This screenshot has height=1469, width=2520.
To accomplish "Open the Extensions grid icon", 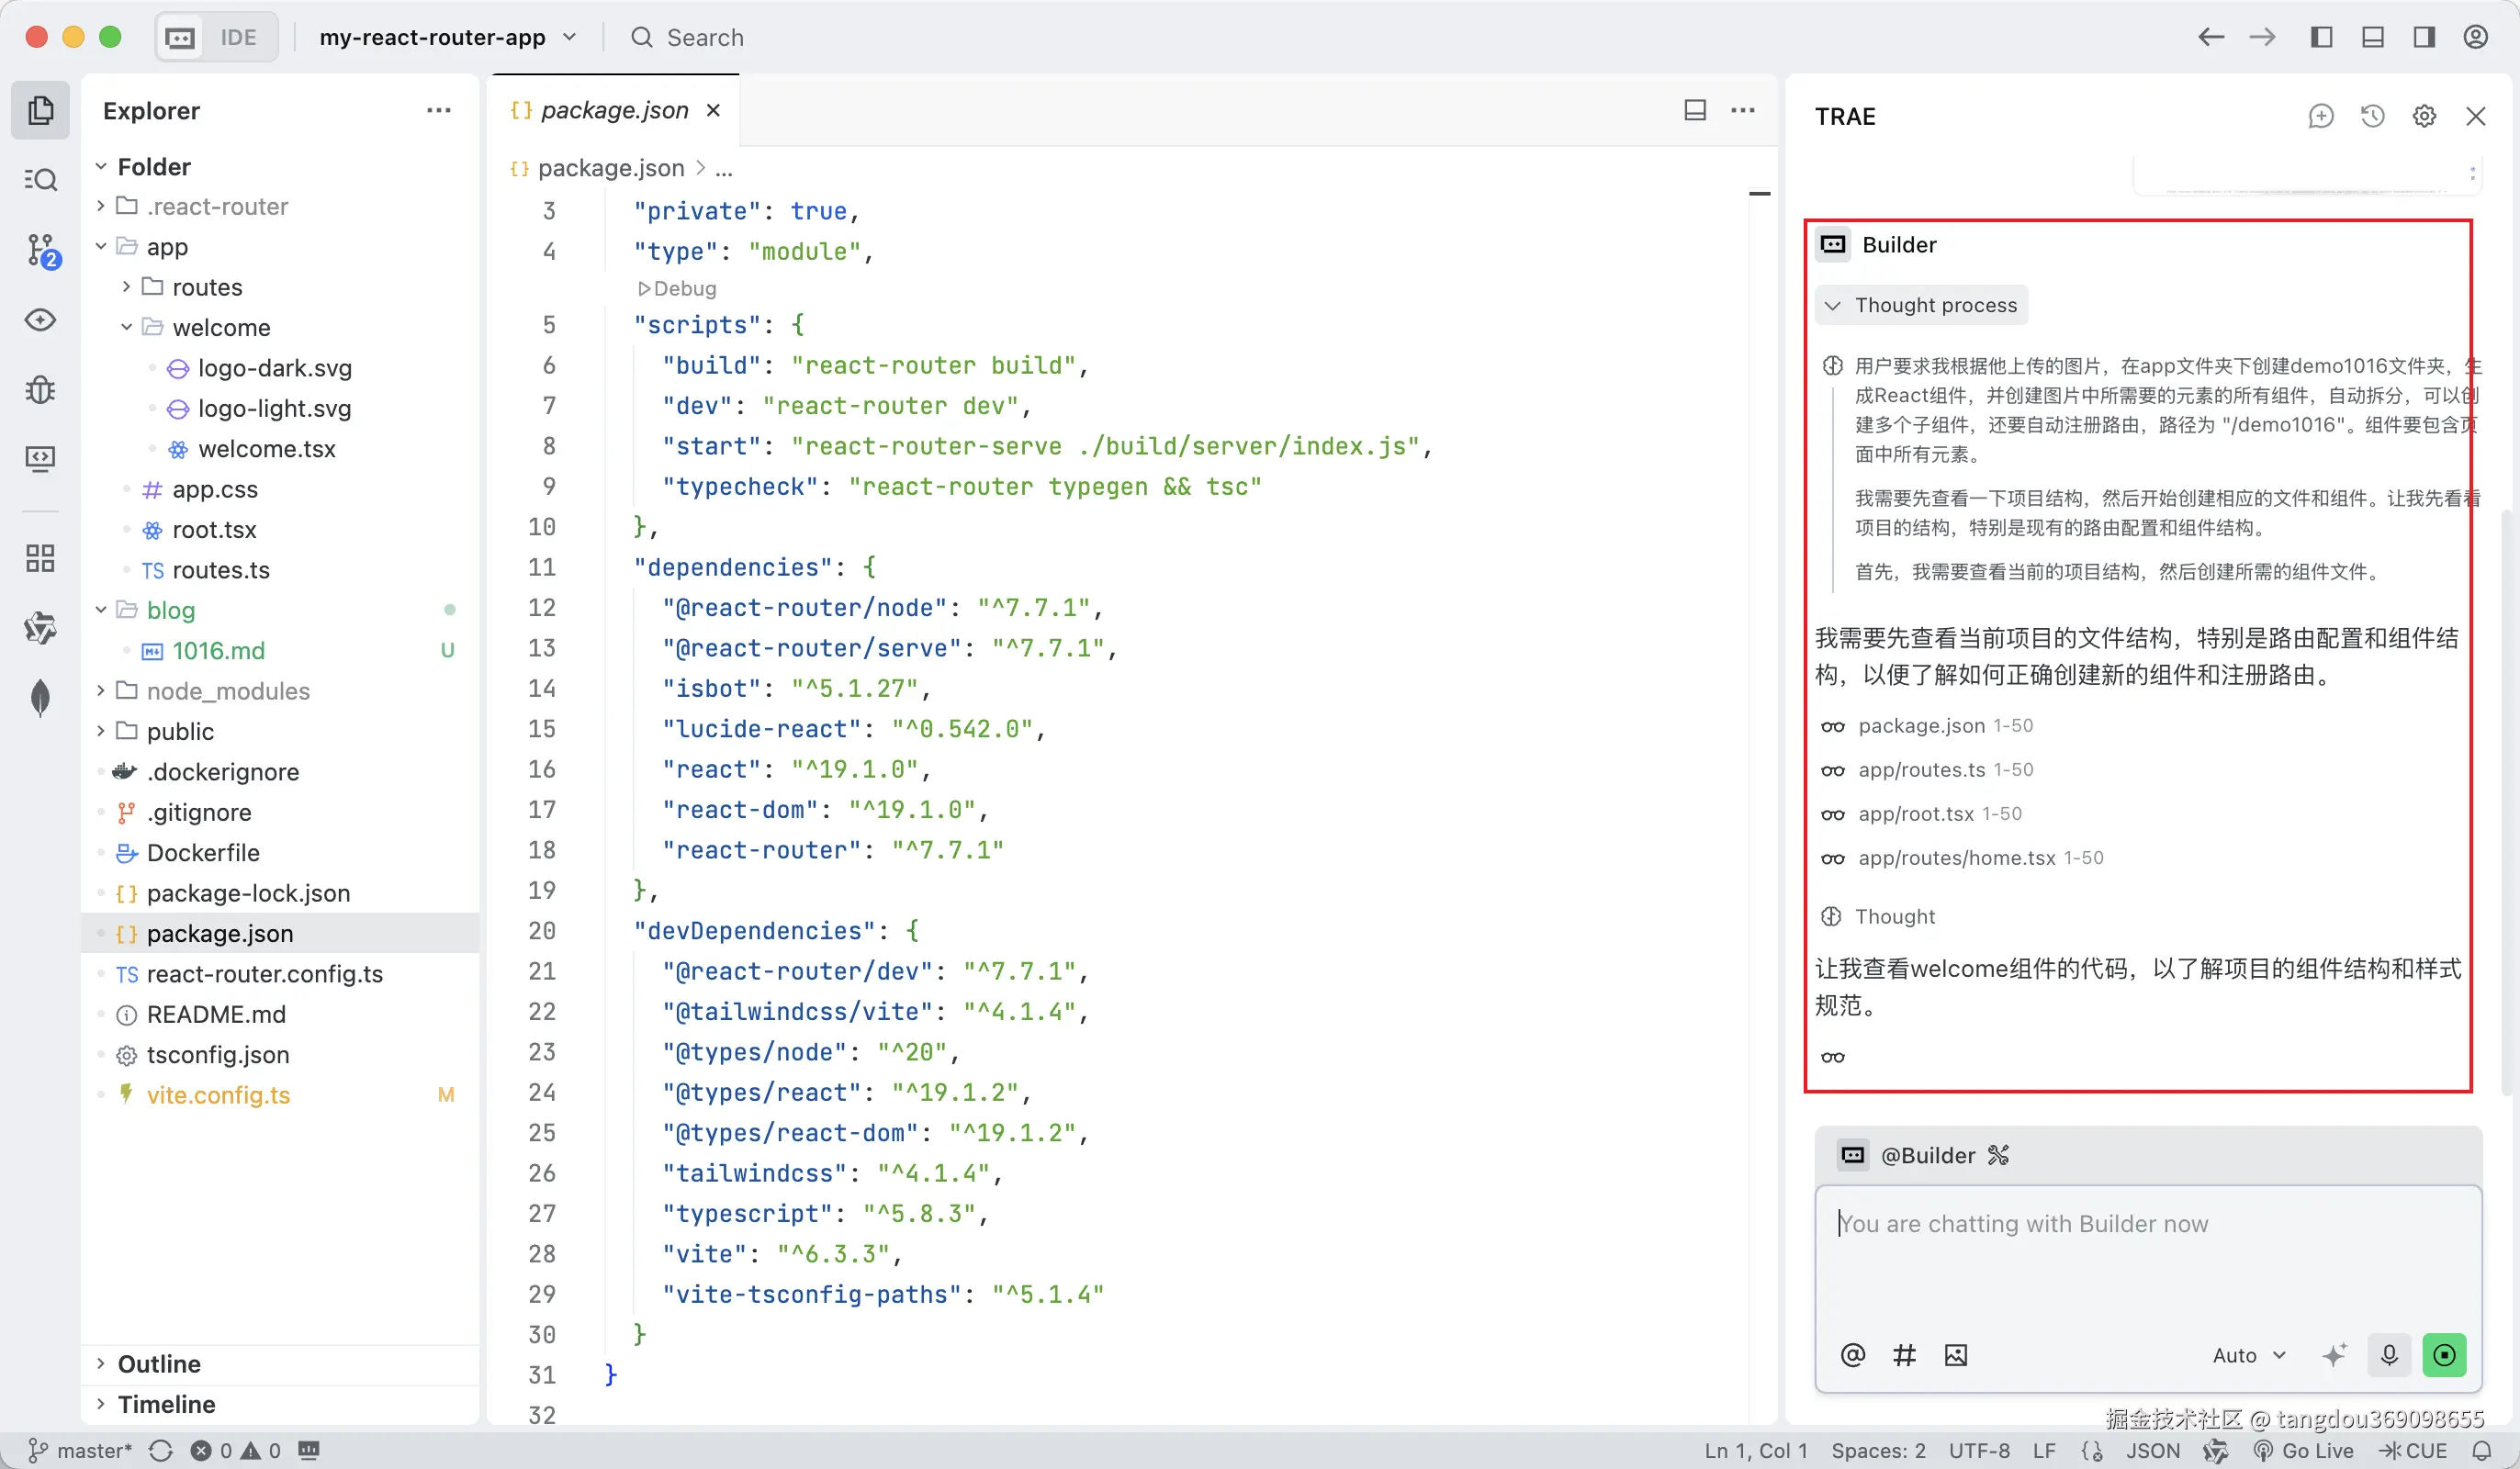I will coord(40,558).
